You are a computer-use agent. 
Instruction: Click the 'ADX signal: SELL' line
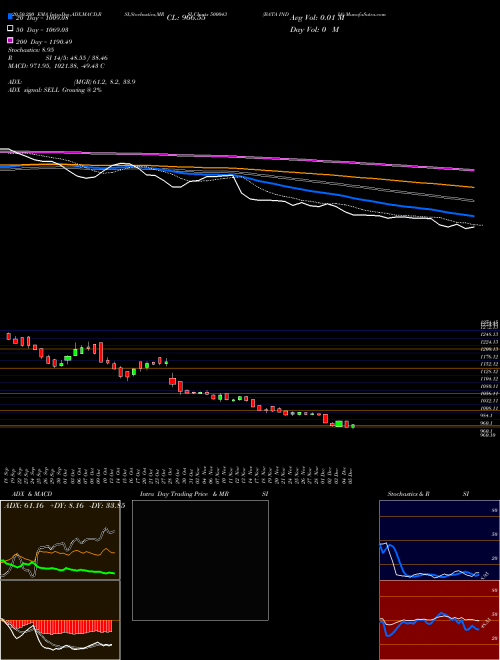pyautogui.click(x=55, y=90)
